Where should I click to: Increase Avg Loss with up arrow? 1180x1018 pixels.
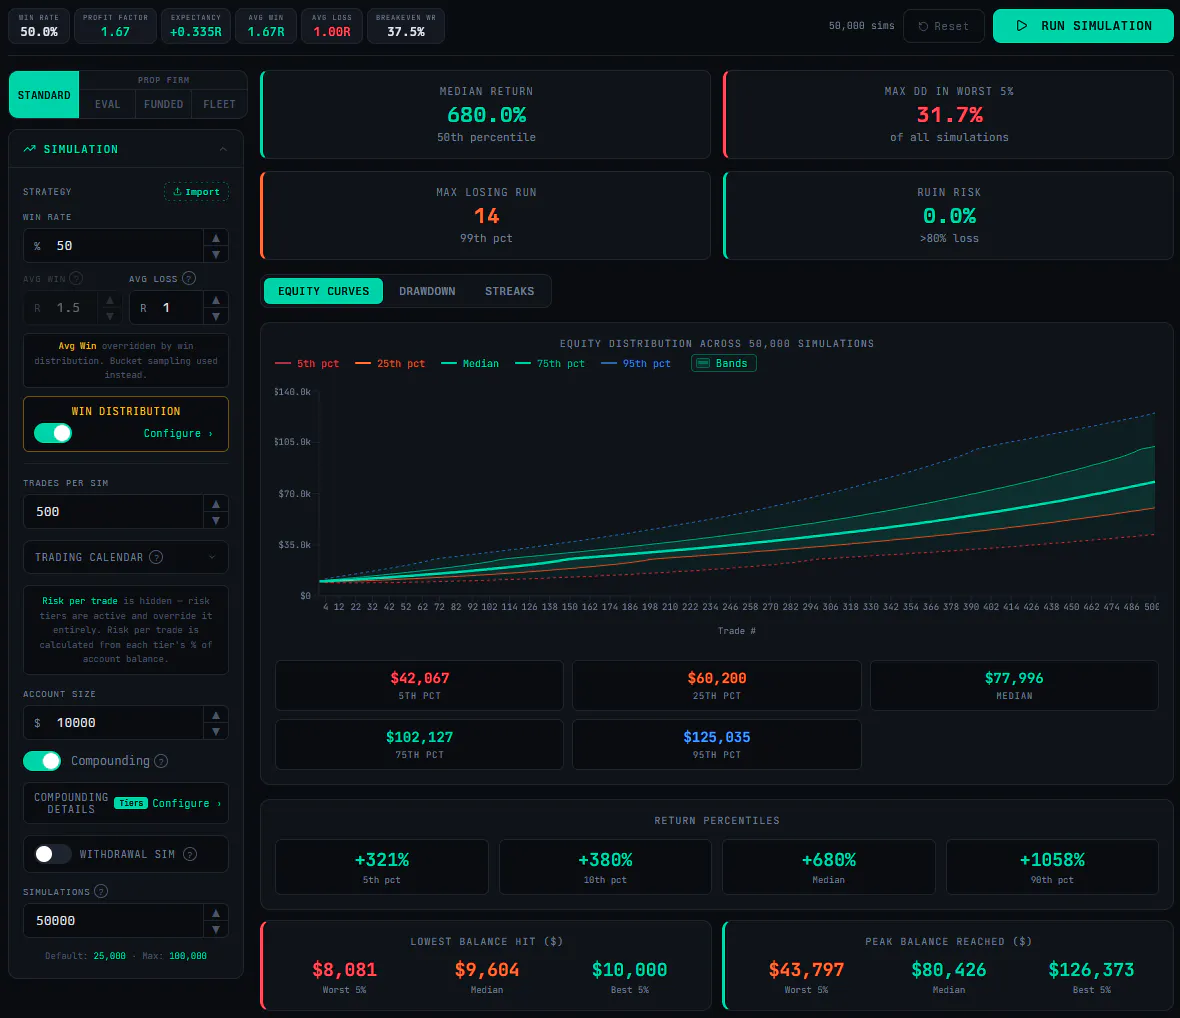click(x=216, y=300)
